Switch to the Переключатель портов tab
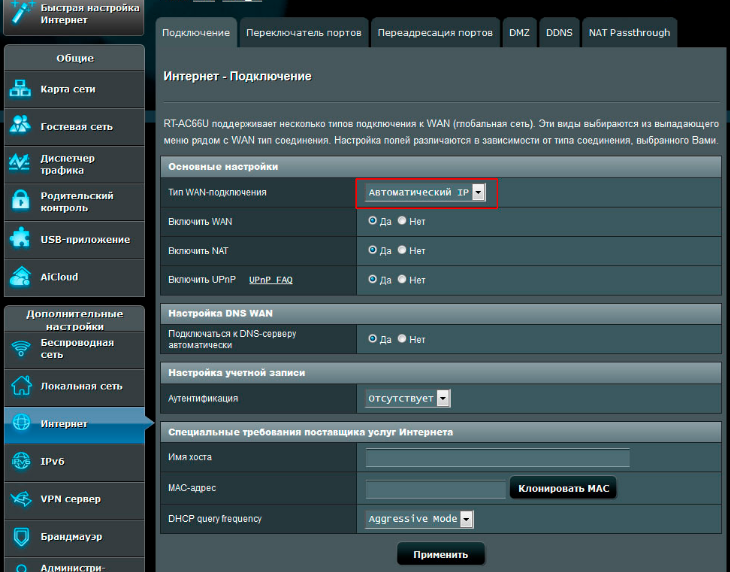 pyautogui.click(x=304, y=33)
